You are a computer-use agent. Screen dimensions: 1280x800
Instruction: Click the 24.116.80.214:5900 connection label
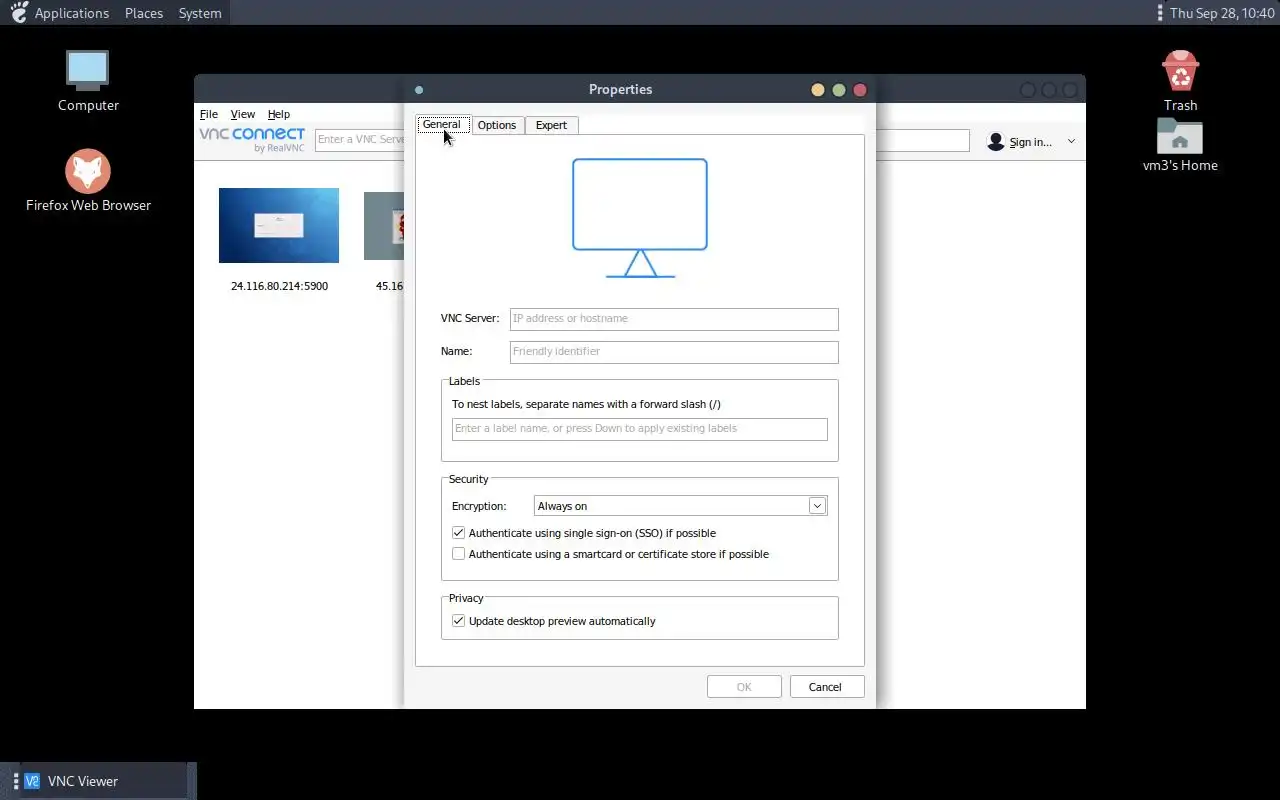(x=279, y=286)
